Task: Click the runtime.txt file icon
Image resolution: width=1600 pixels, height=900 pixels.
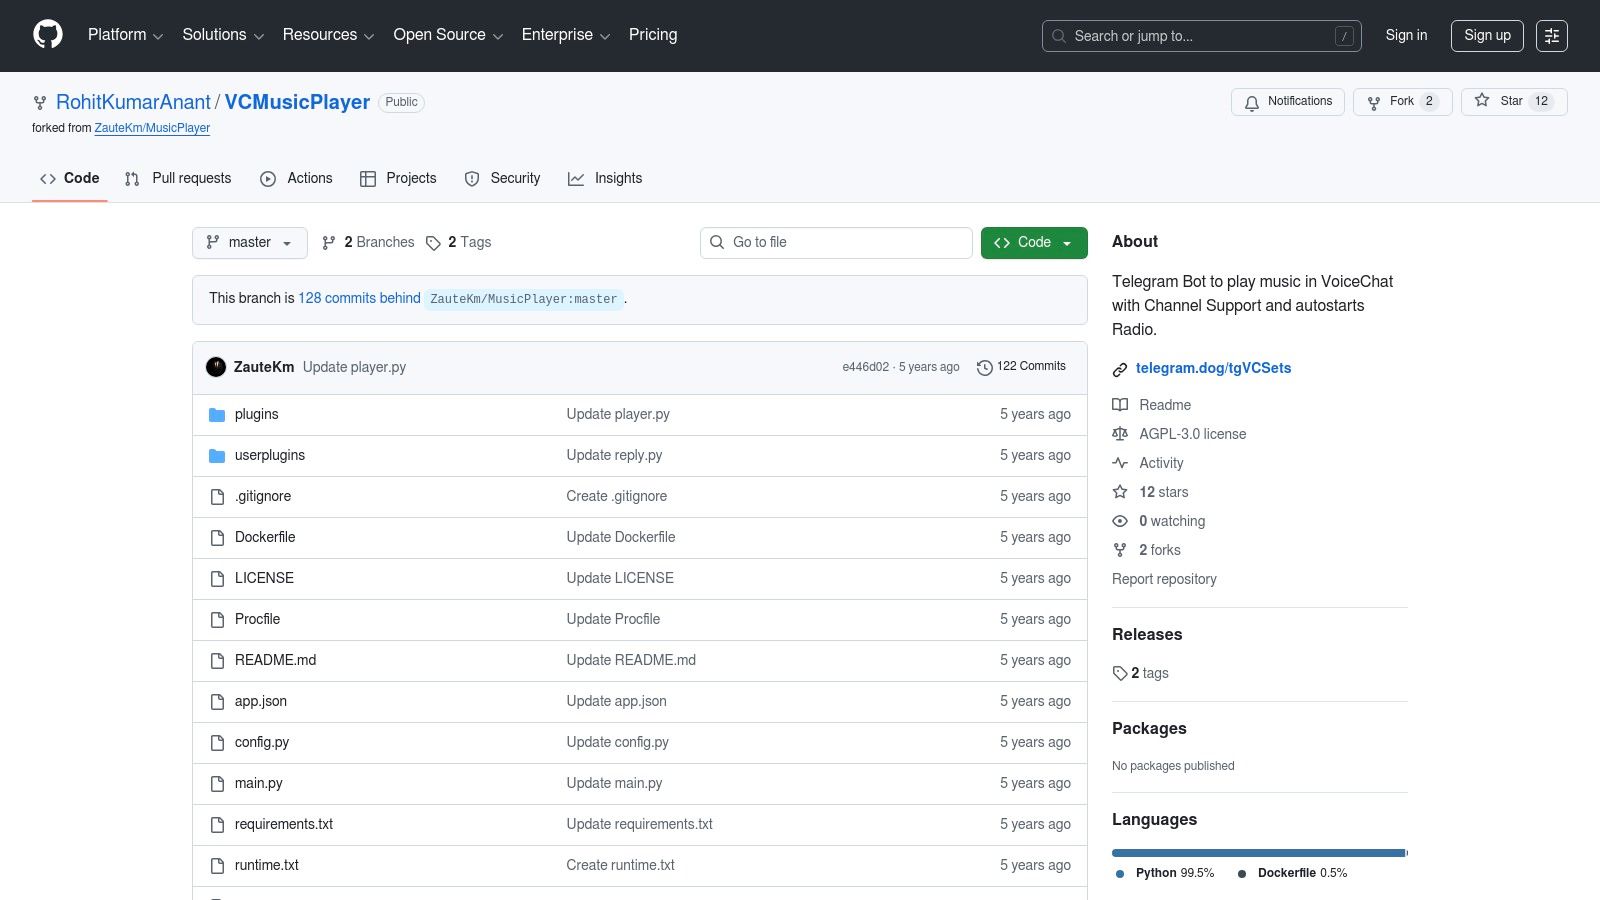Action: [x=217, y=866]
